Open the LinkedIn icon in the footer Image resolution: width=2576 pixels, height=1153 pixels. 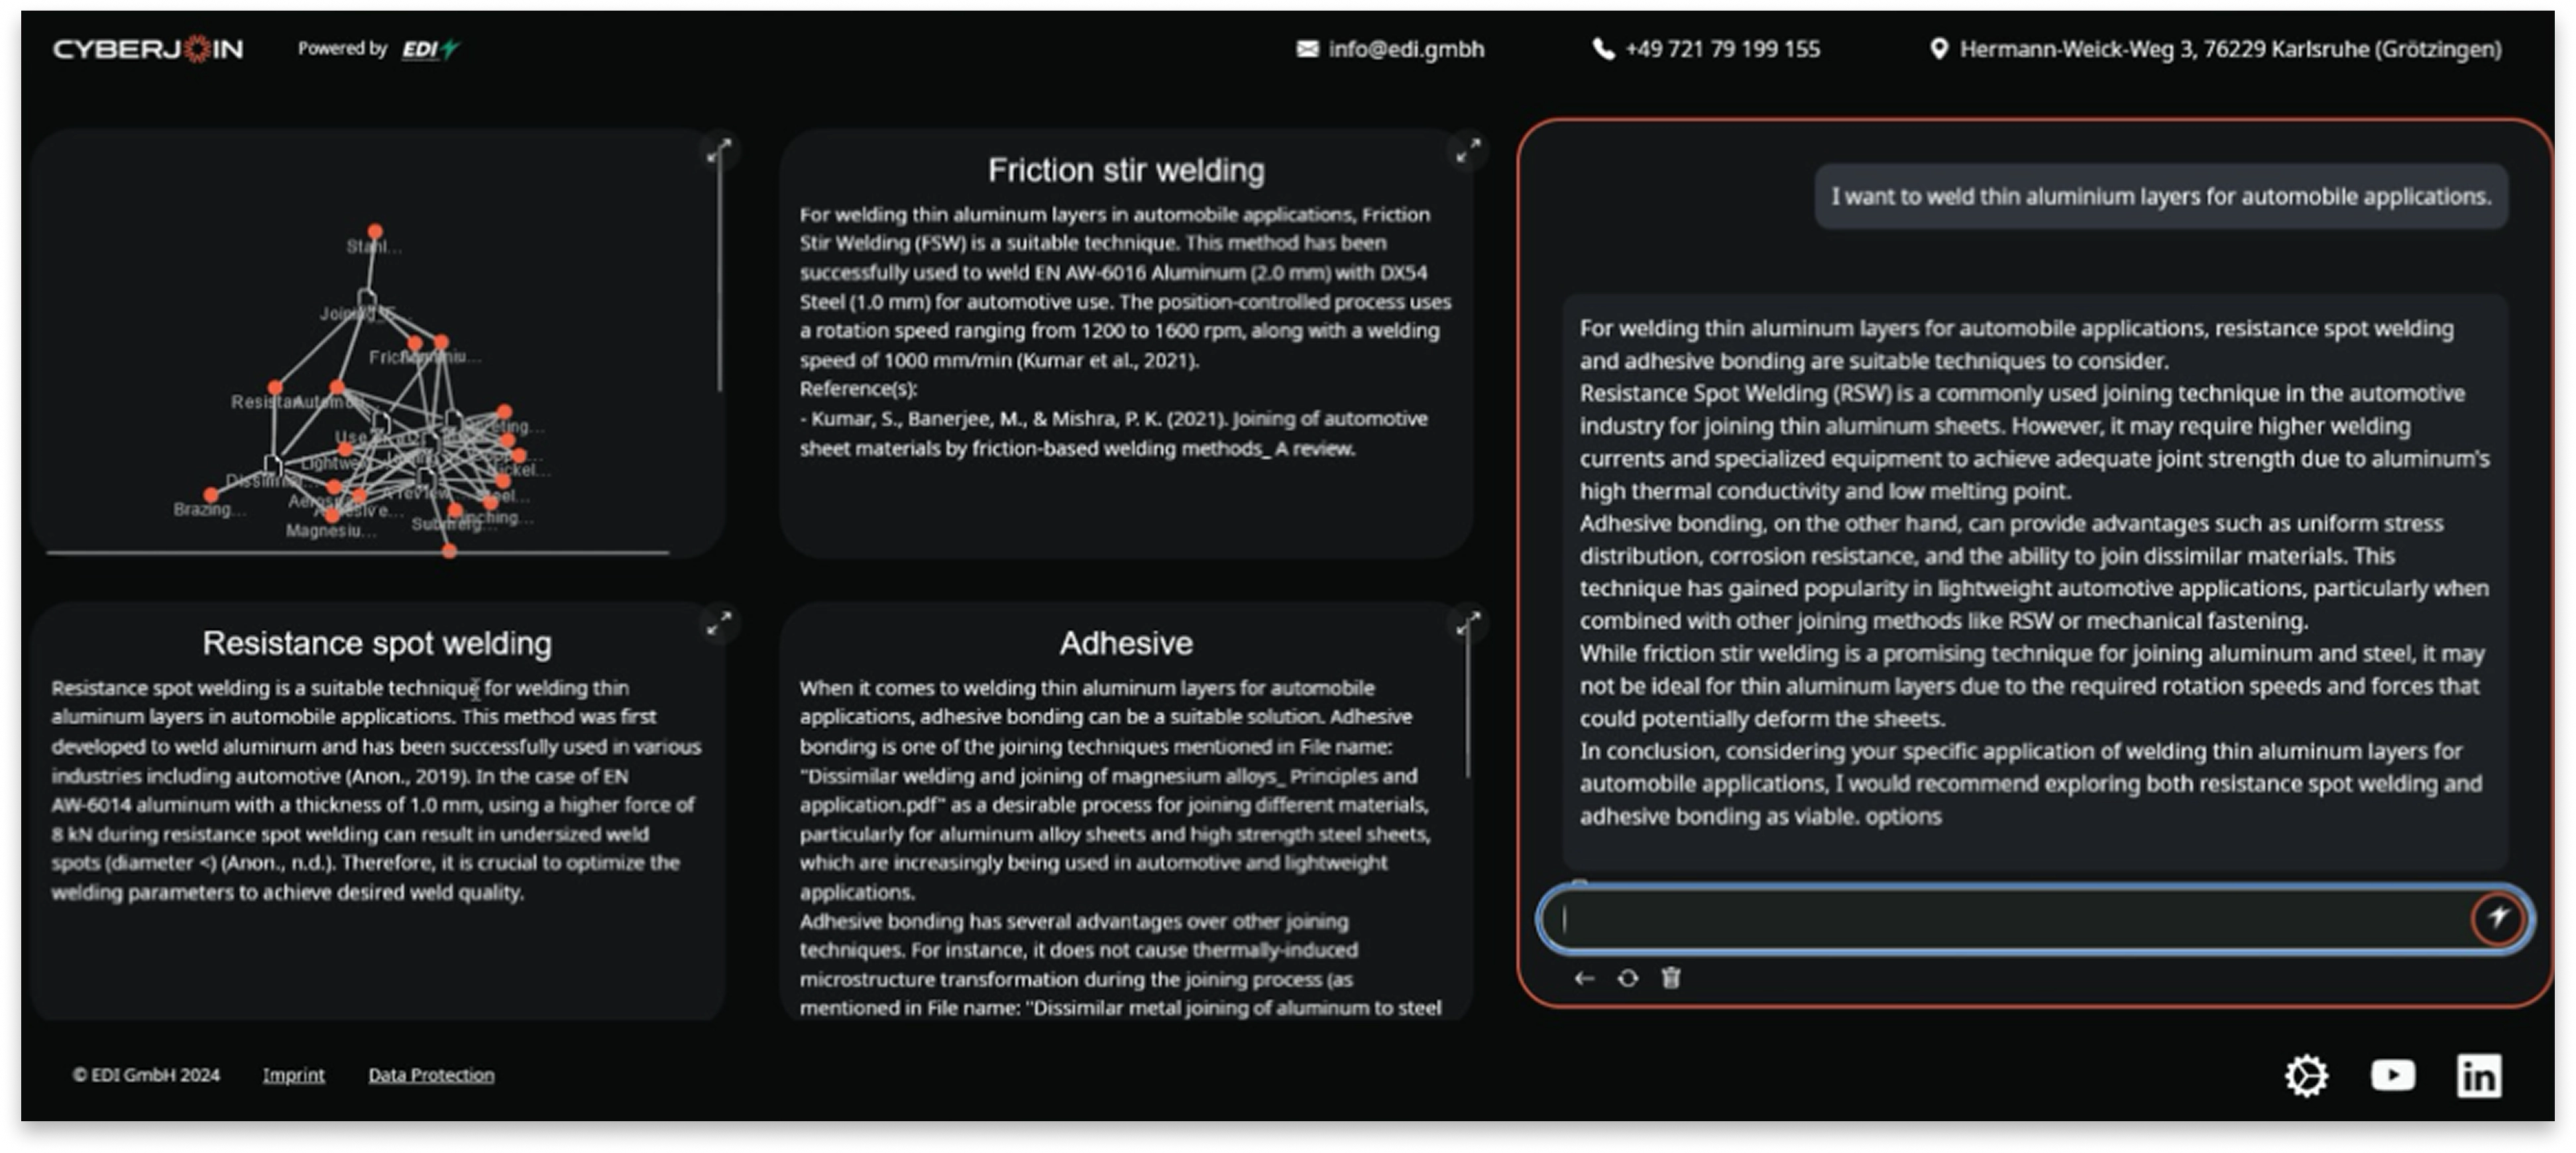click(x=2479, y=1076)
